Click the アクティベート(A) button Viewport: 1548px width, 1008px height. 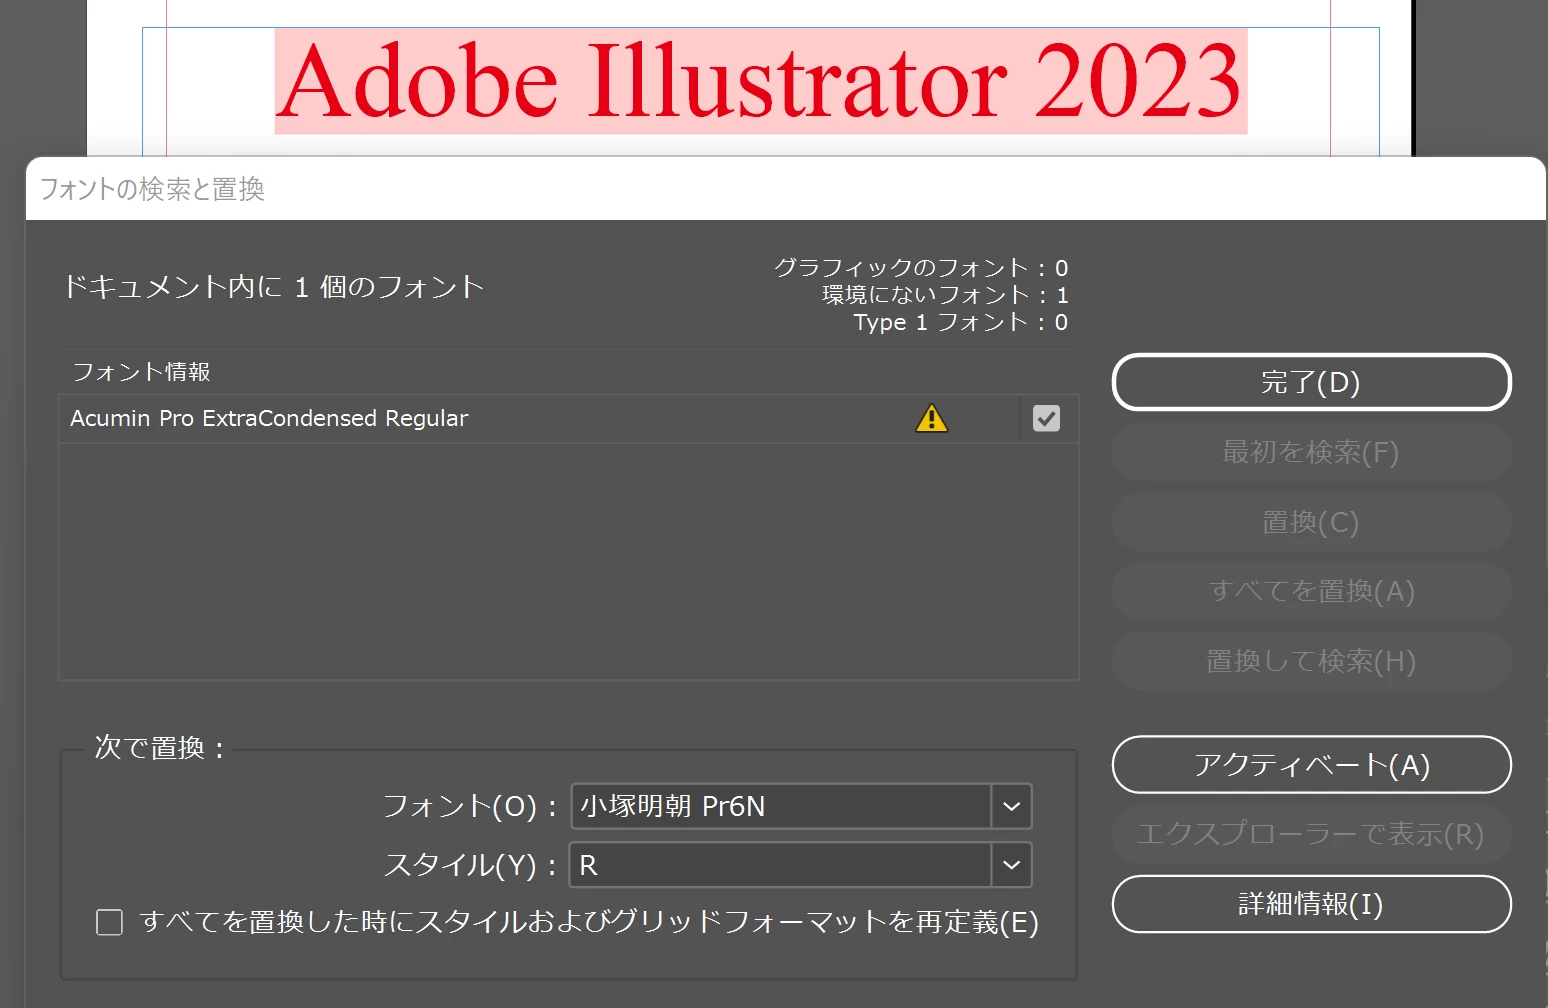click(x=1311, y=765)
